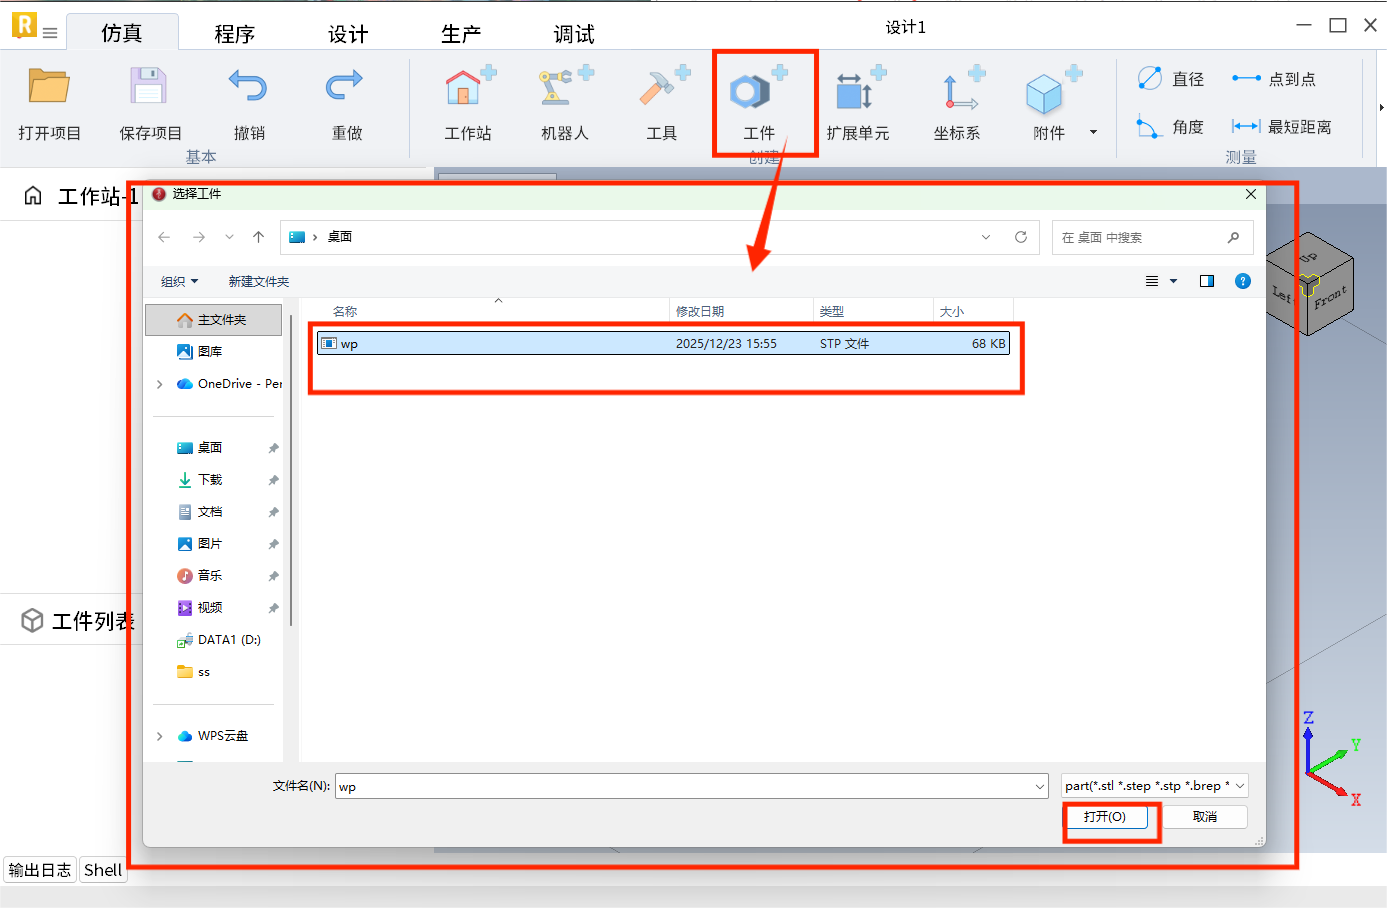Open the file type filter dropdown
Screen dimensions: 1387x908
click(x=1153, y=786)
